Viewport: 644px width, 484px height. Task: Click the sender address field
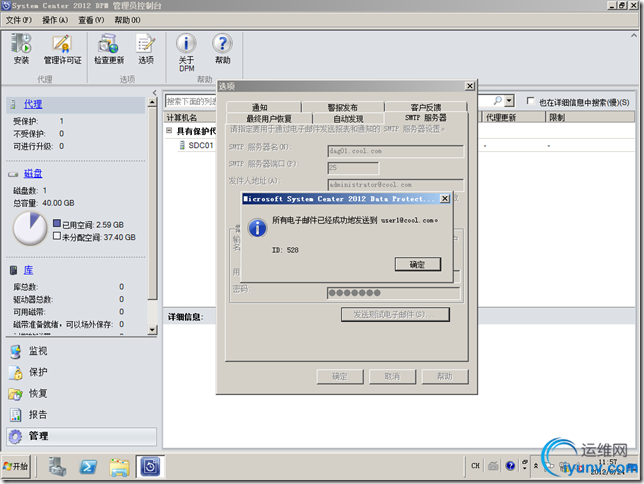click(396, 185)
